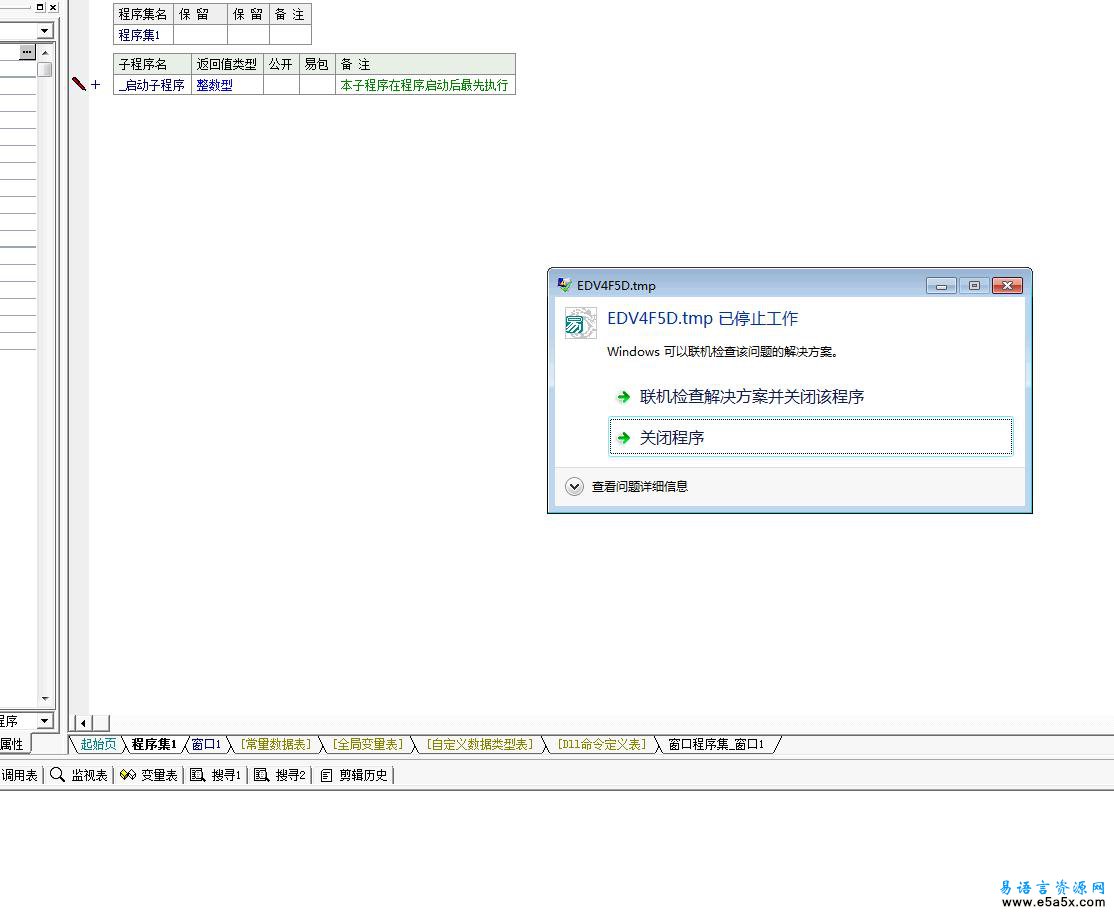The height and width of the screenshot is (915, 1114).
Task: Expand 查看问题详细信息 chevron
Action: 574,487
